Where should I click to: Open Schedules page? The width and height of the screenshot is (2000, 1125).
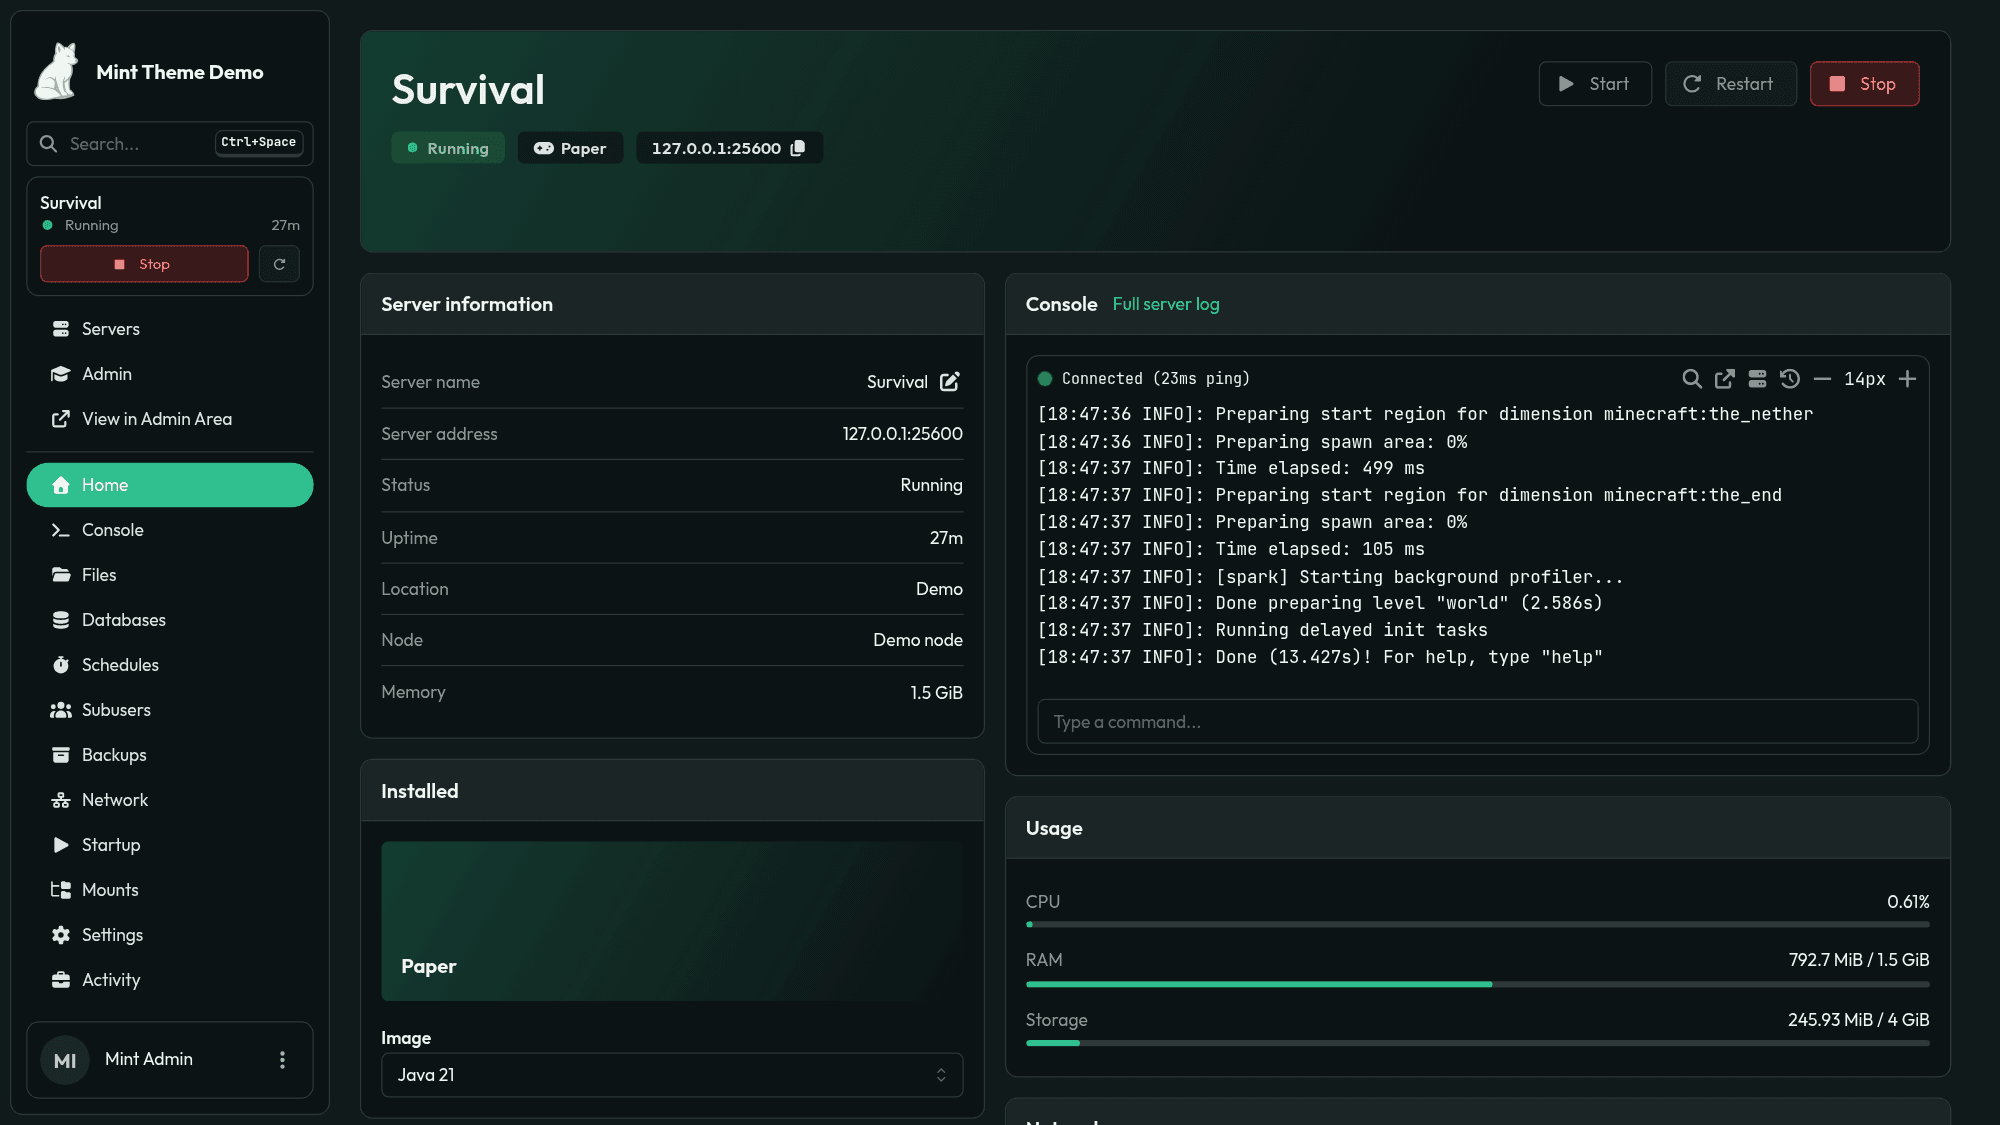(170, 665)
